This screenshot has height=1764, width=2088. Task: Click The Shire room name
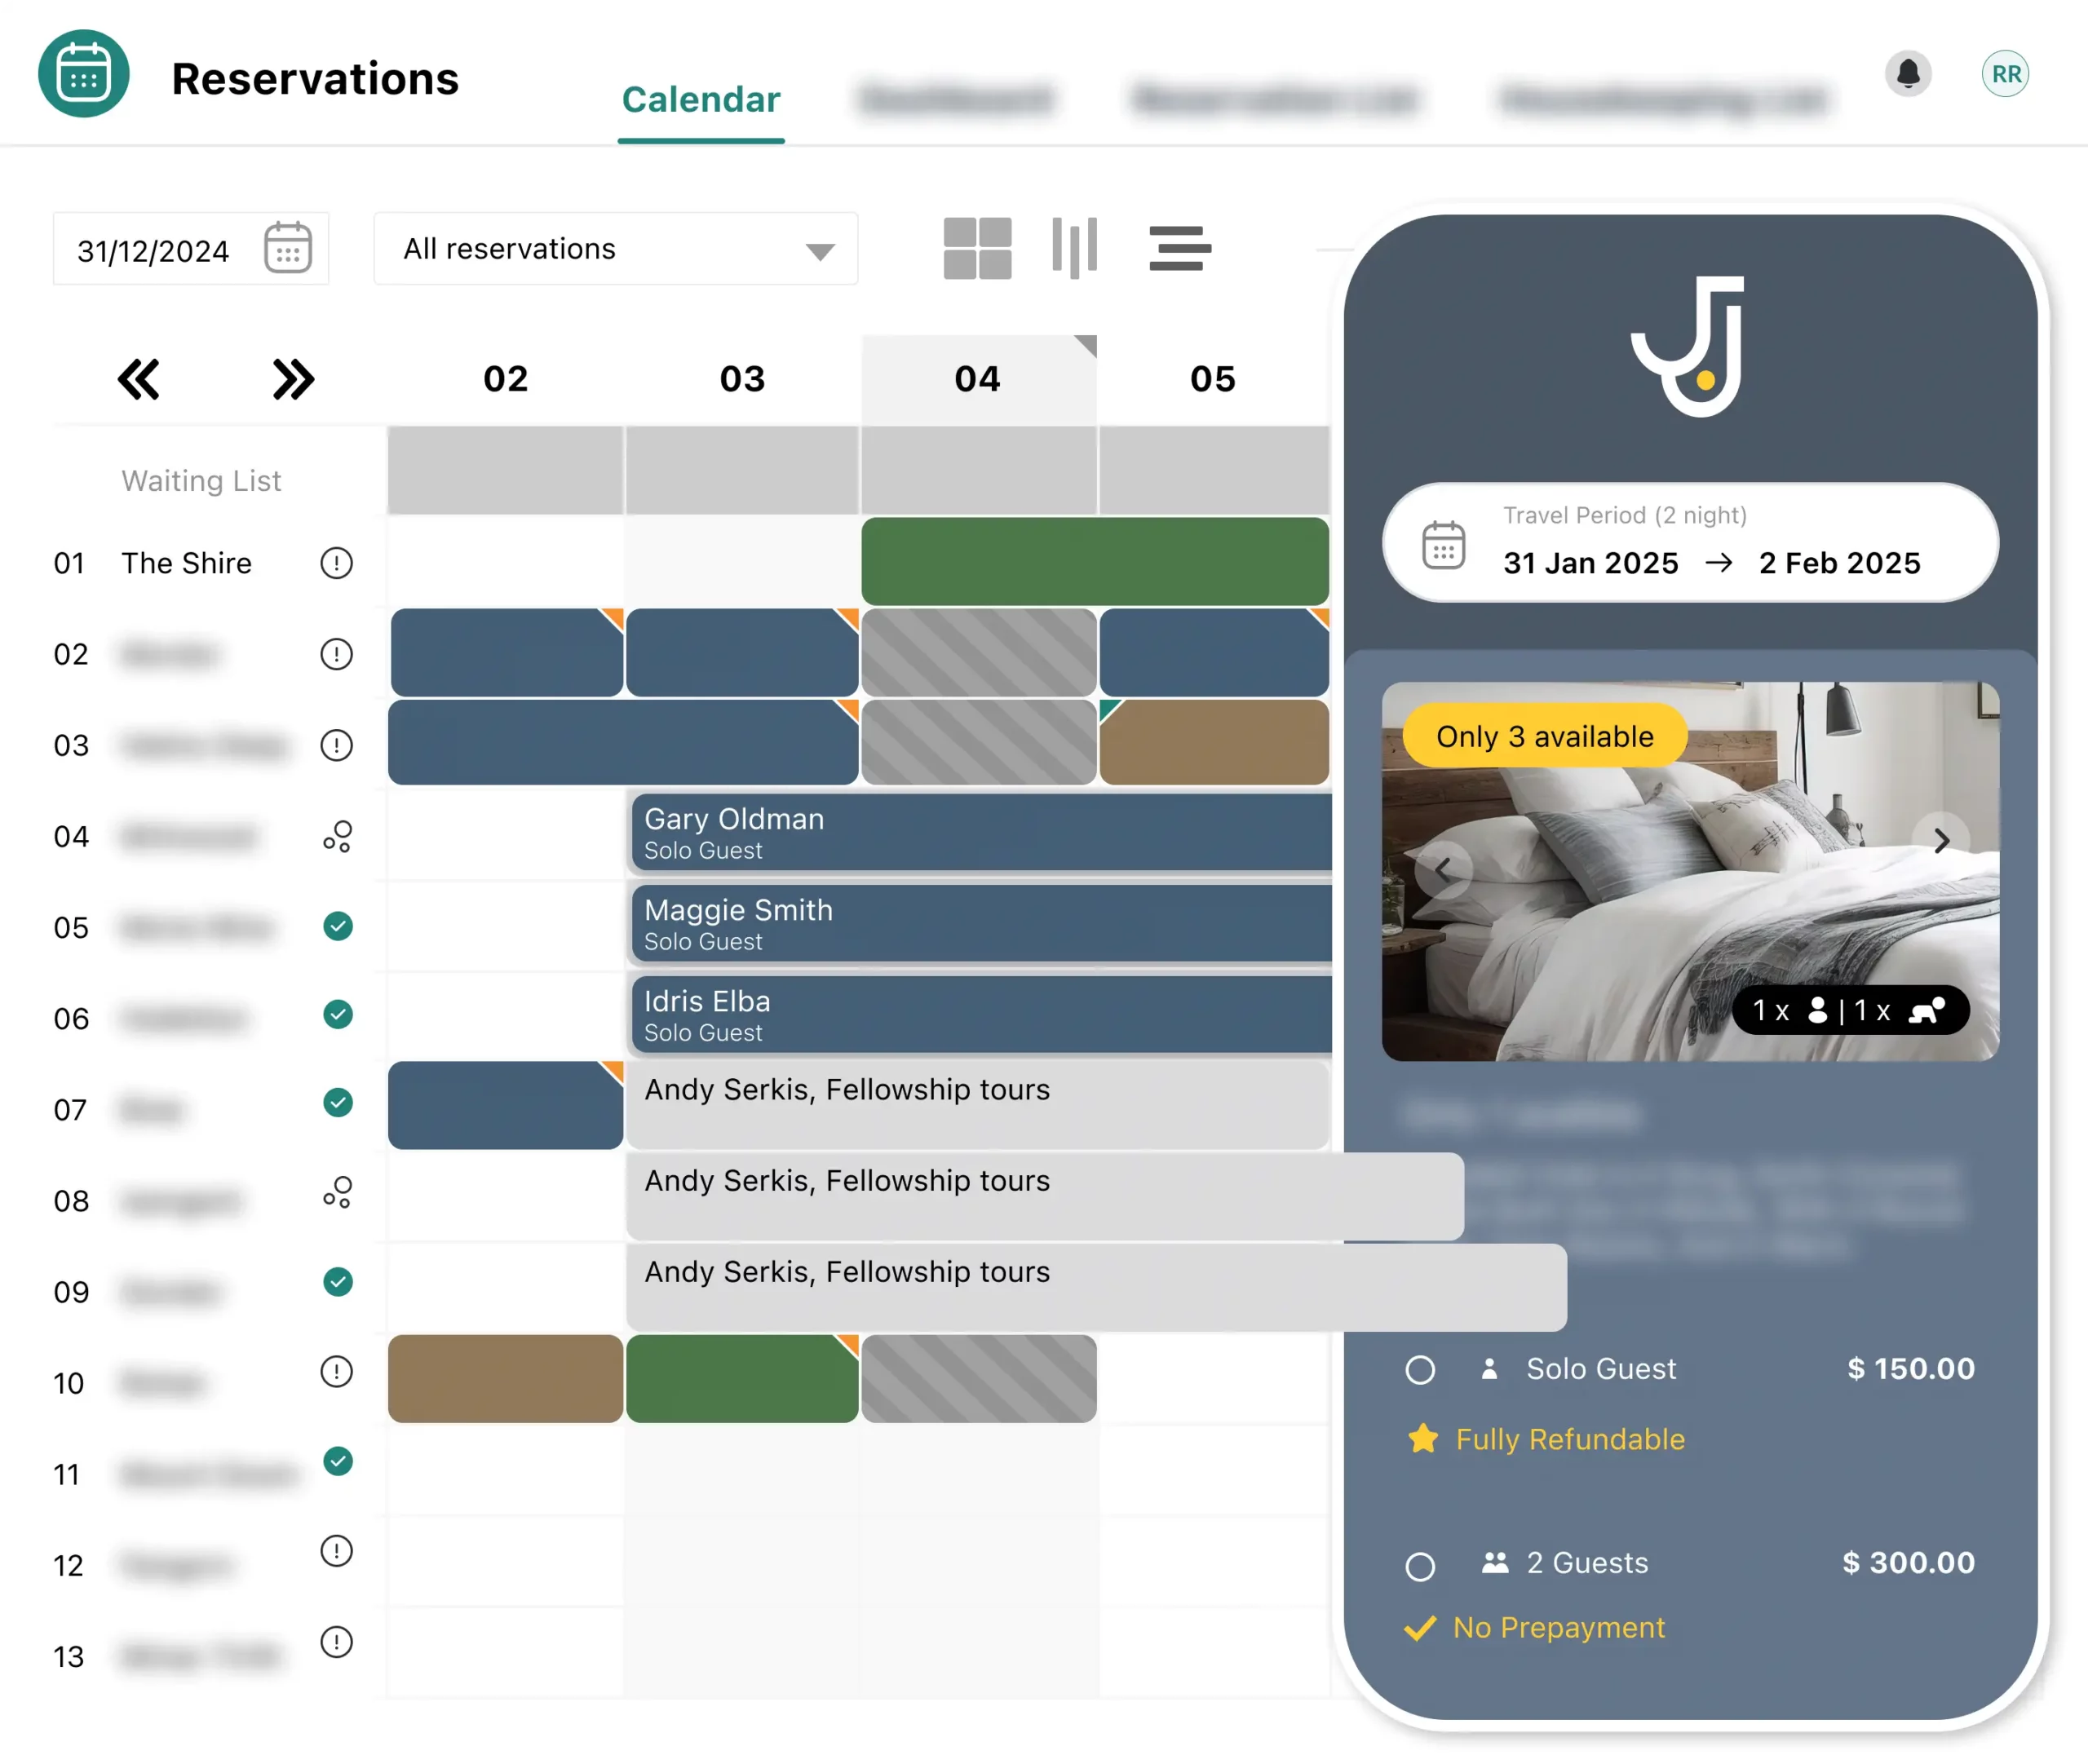pos(186,563)
